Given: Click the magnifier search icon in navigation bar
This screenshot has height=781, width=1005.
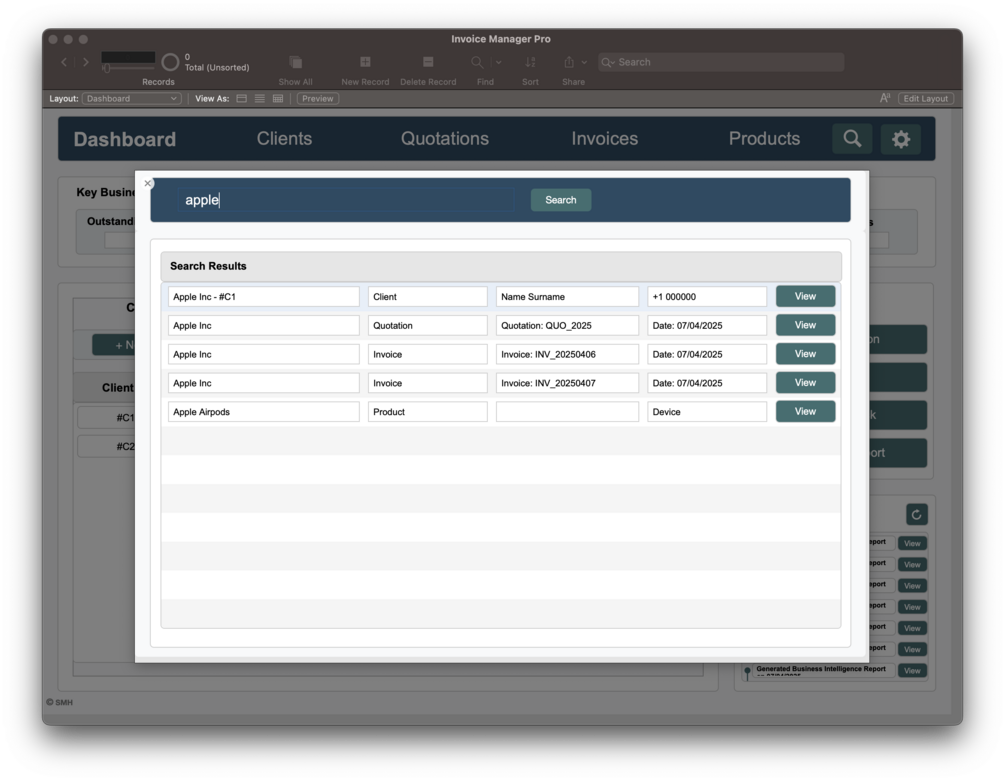Looking at the screenshot, I should click(852, 138).
